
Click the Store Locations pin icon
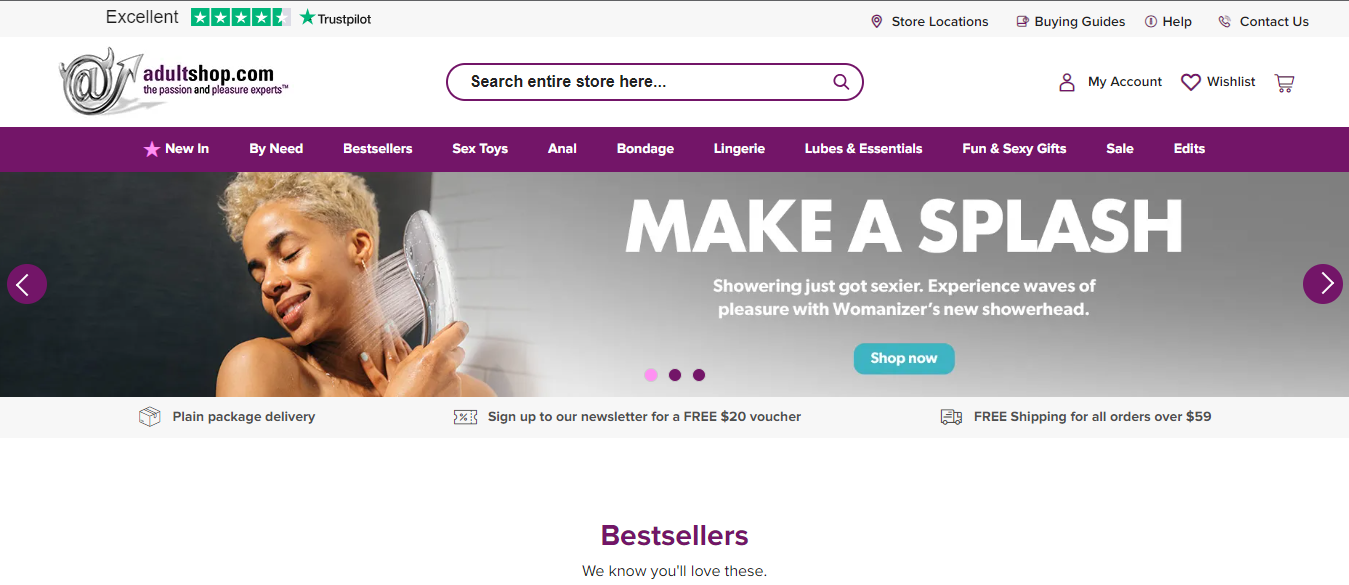coord(877,21)
